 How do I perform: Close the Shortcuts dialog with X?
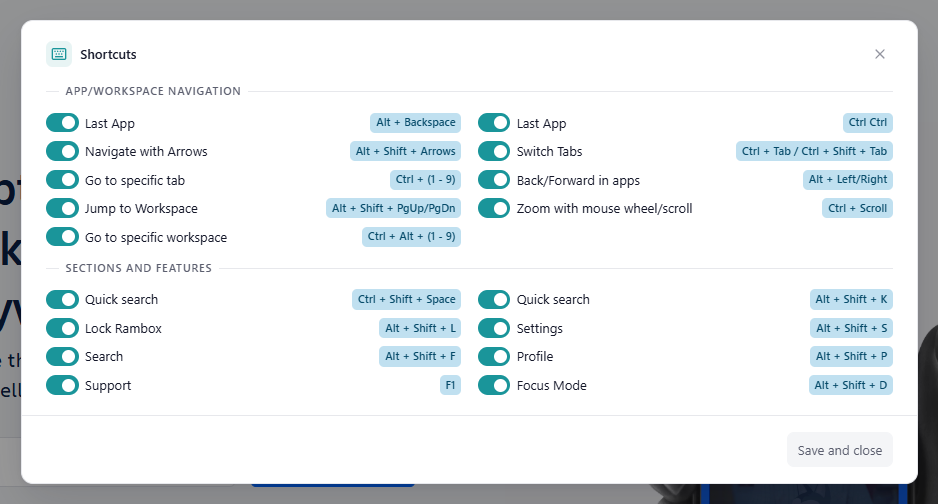(879, 54)
